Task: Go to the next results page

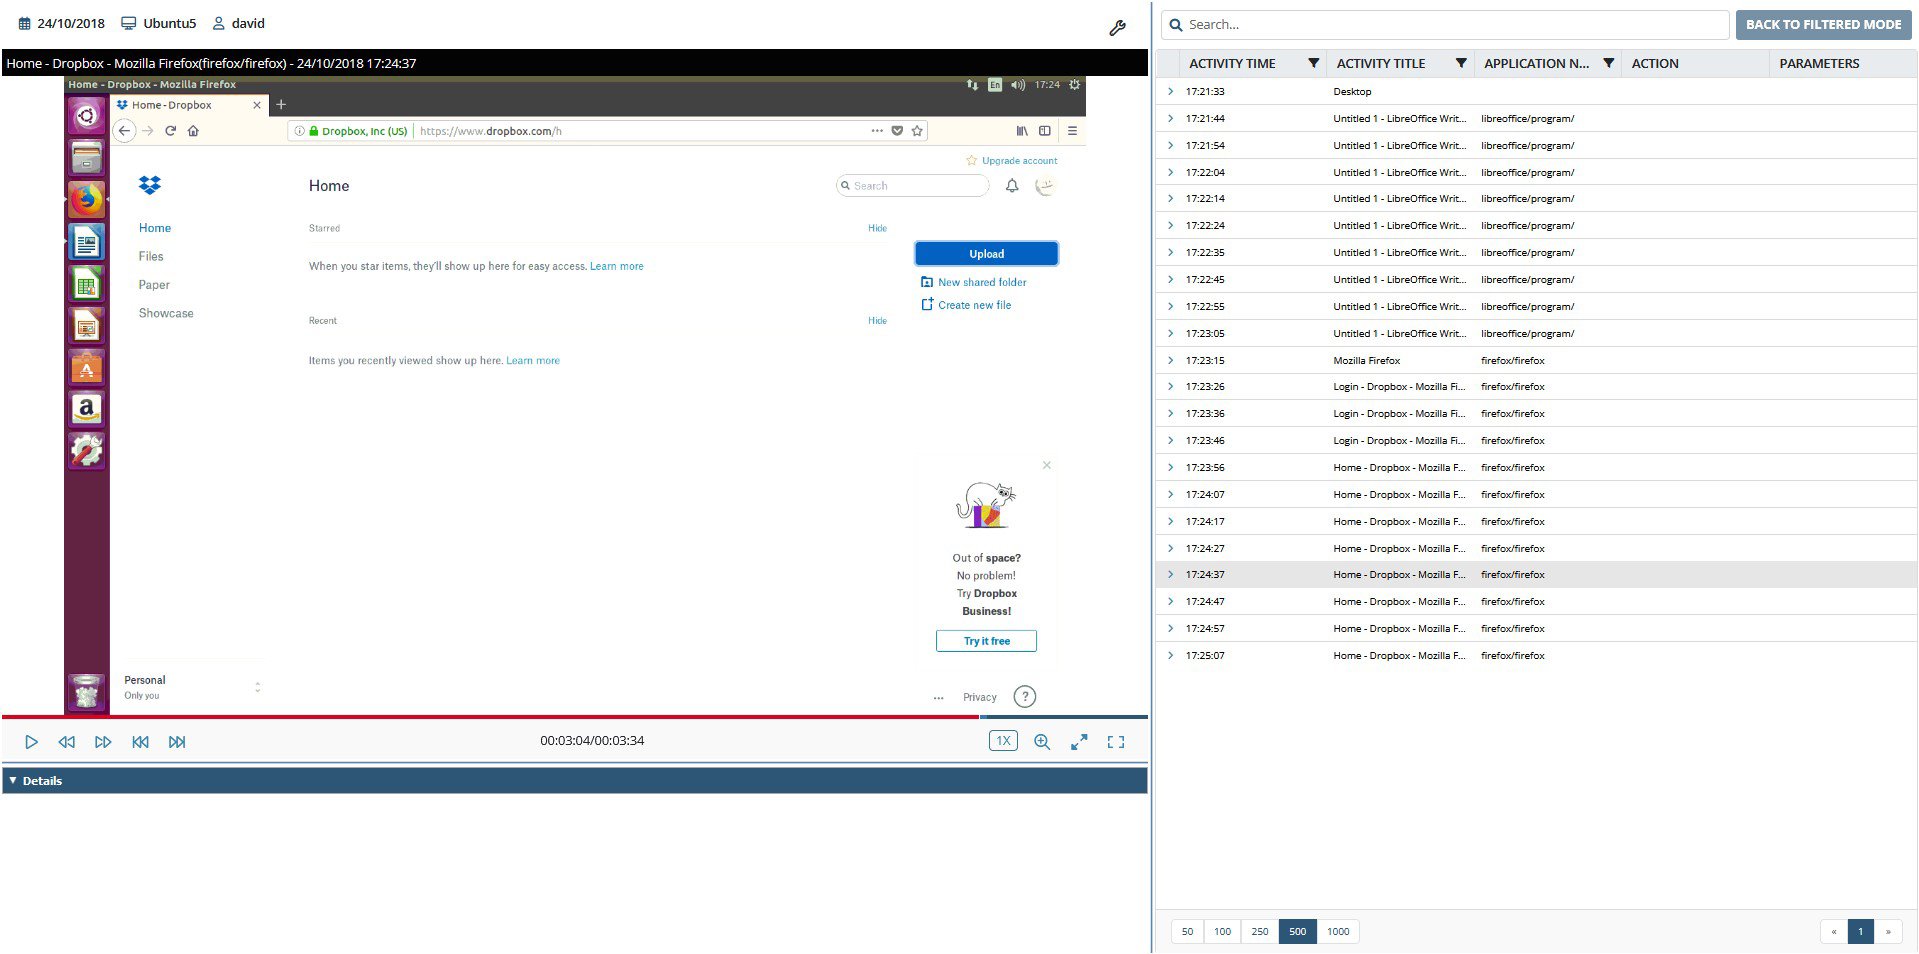Action: [1888, 931]
